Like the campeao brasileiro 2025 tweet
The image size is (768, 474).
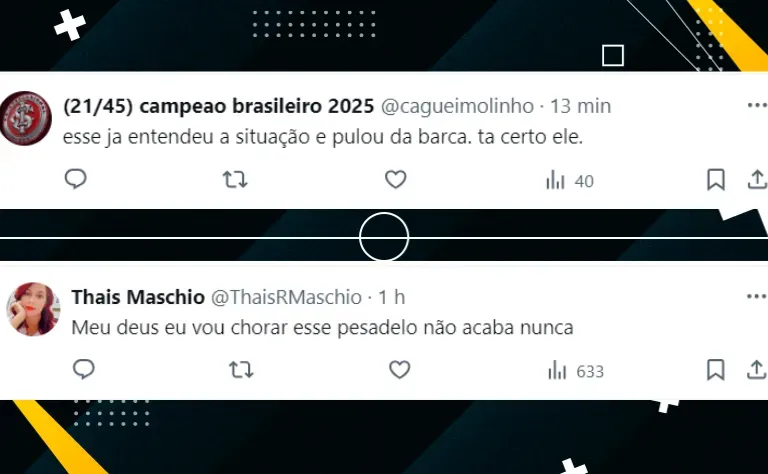(395, 180)
